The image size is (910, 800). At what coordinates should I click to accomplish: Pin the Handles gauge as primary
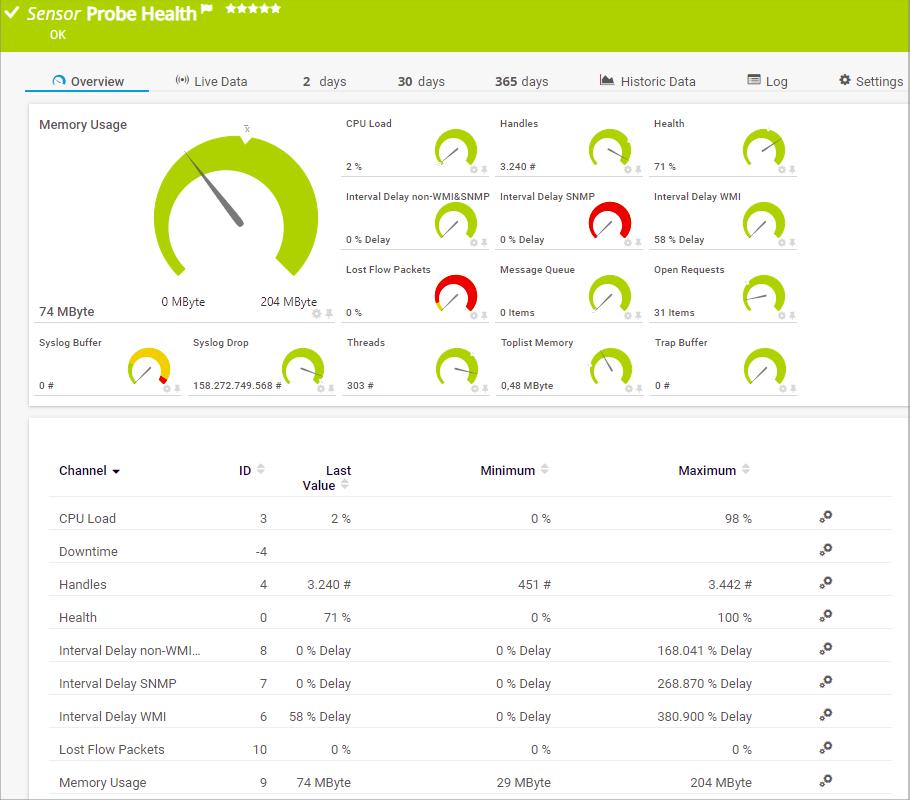point(638,170)
